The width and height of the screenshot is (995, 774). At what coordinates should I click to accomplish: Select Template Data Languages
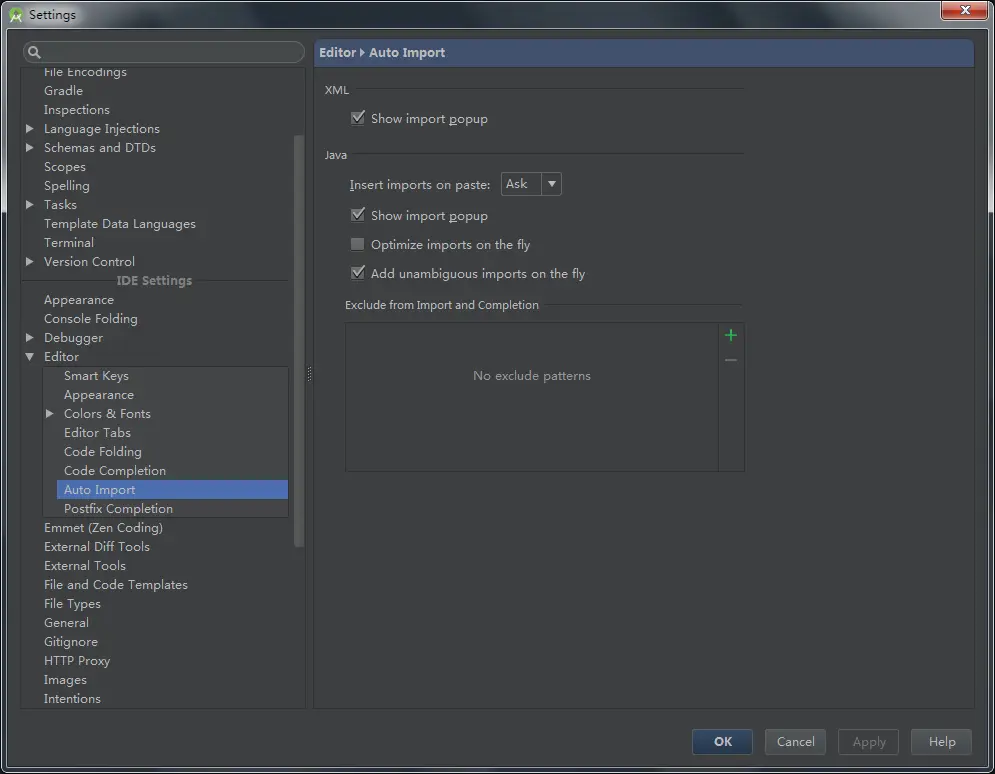click(x=120, y=224)
